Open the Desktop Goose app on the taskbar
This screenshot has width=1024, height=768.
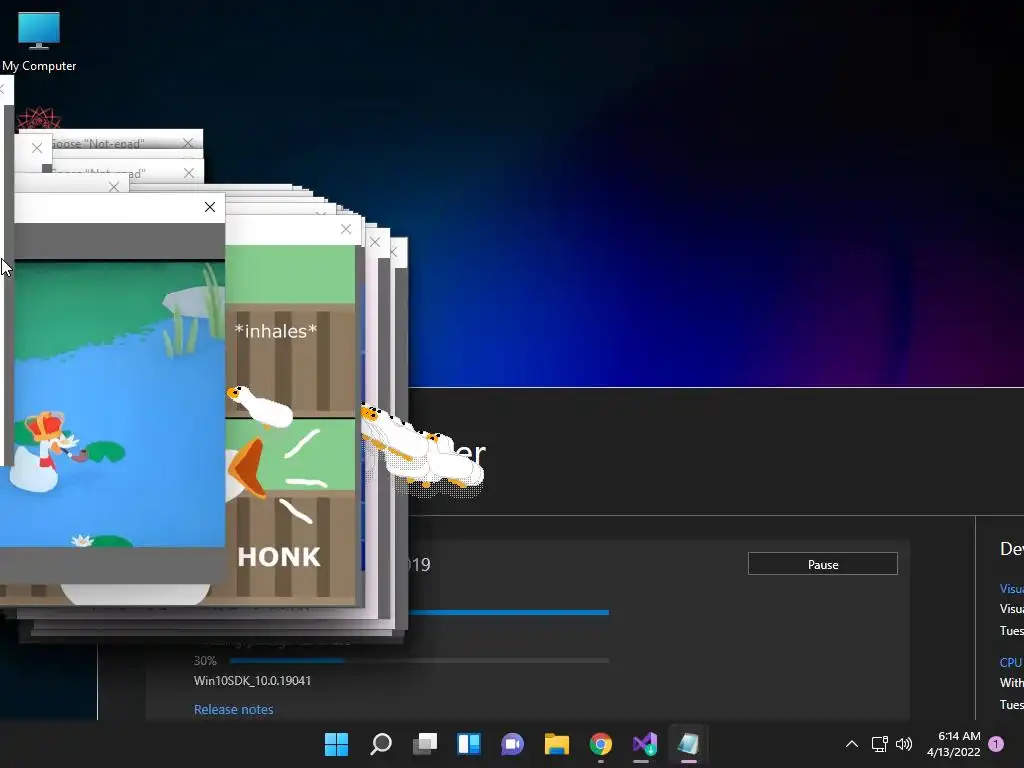tap(688, 743)
